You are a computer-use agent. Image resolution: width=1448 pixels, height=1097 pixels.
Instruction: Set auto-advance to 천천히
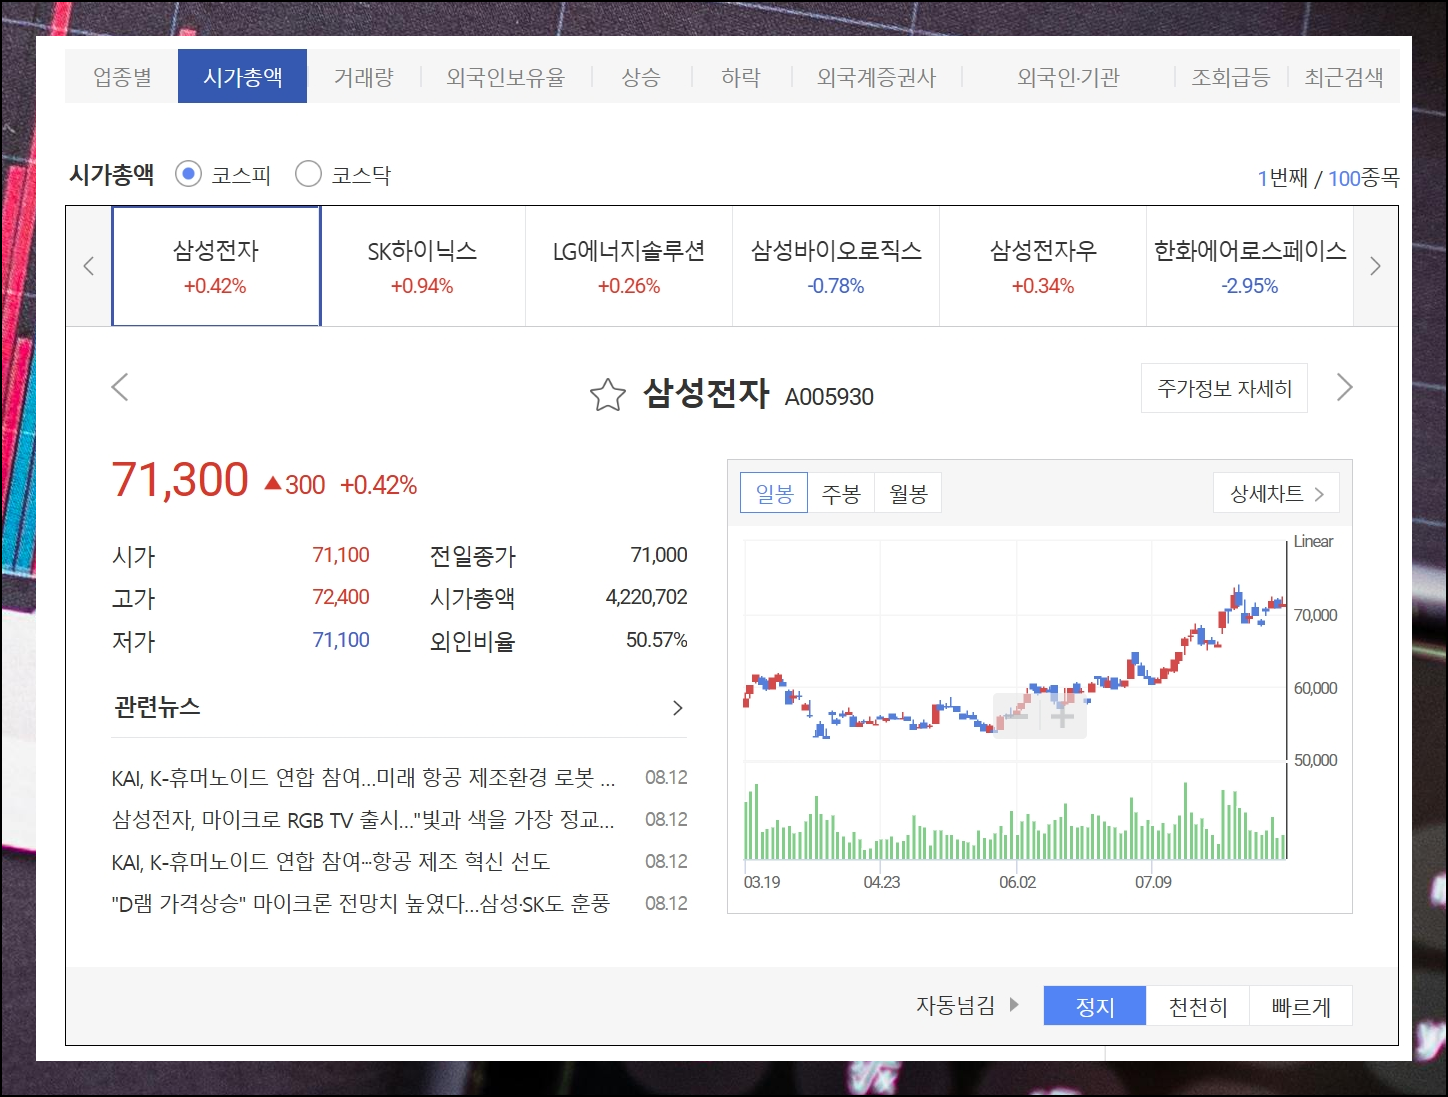pyautogui.click(x=1198, y=1006)
